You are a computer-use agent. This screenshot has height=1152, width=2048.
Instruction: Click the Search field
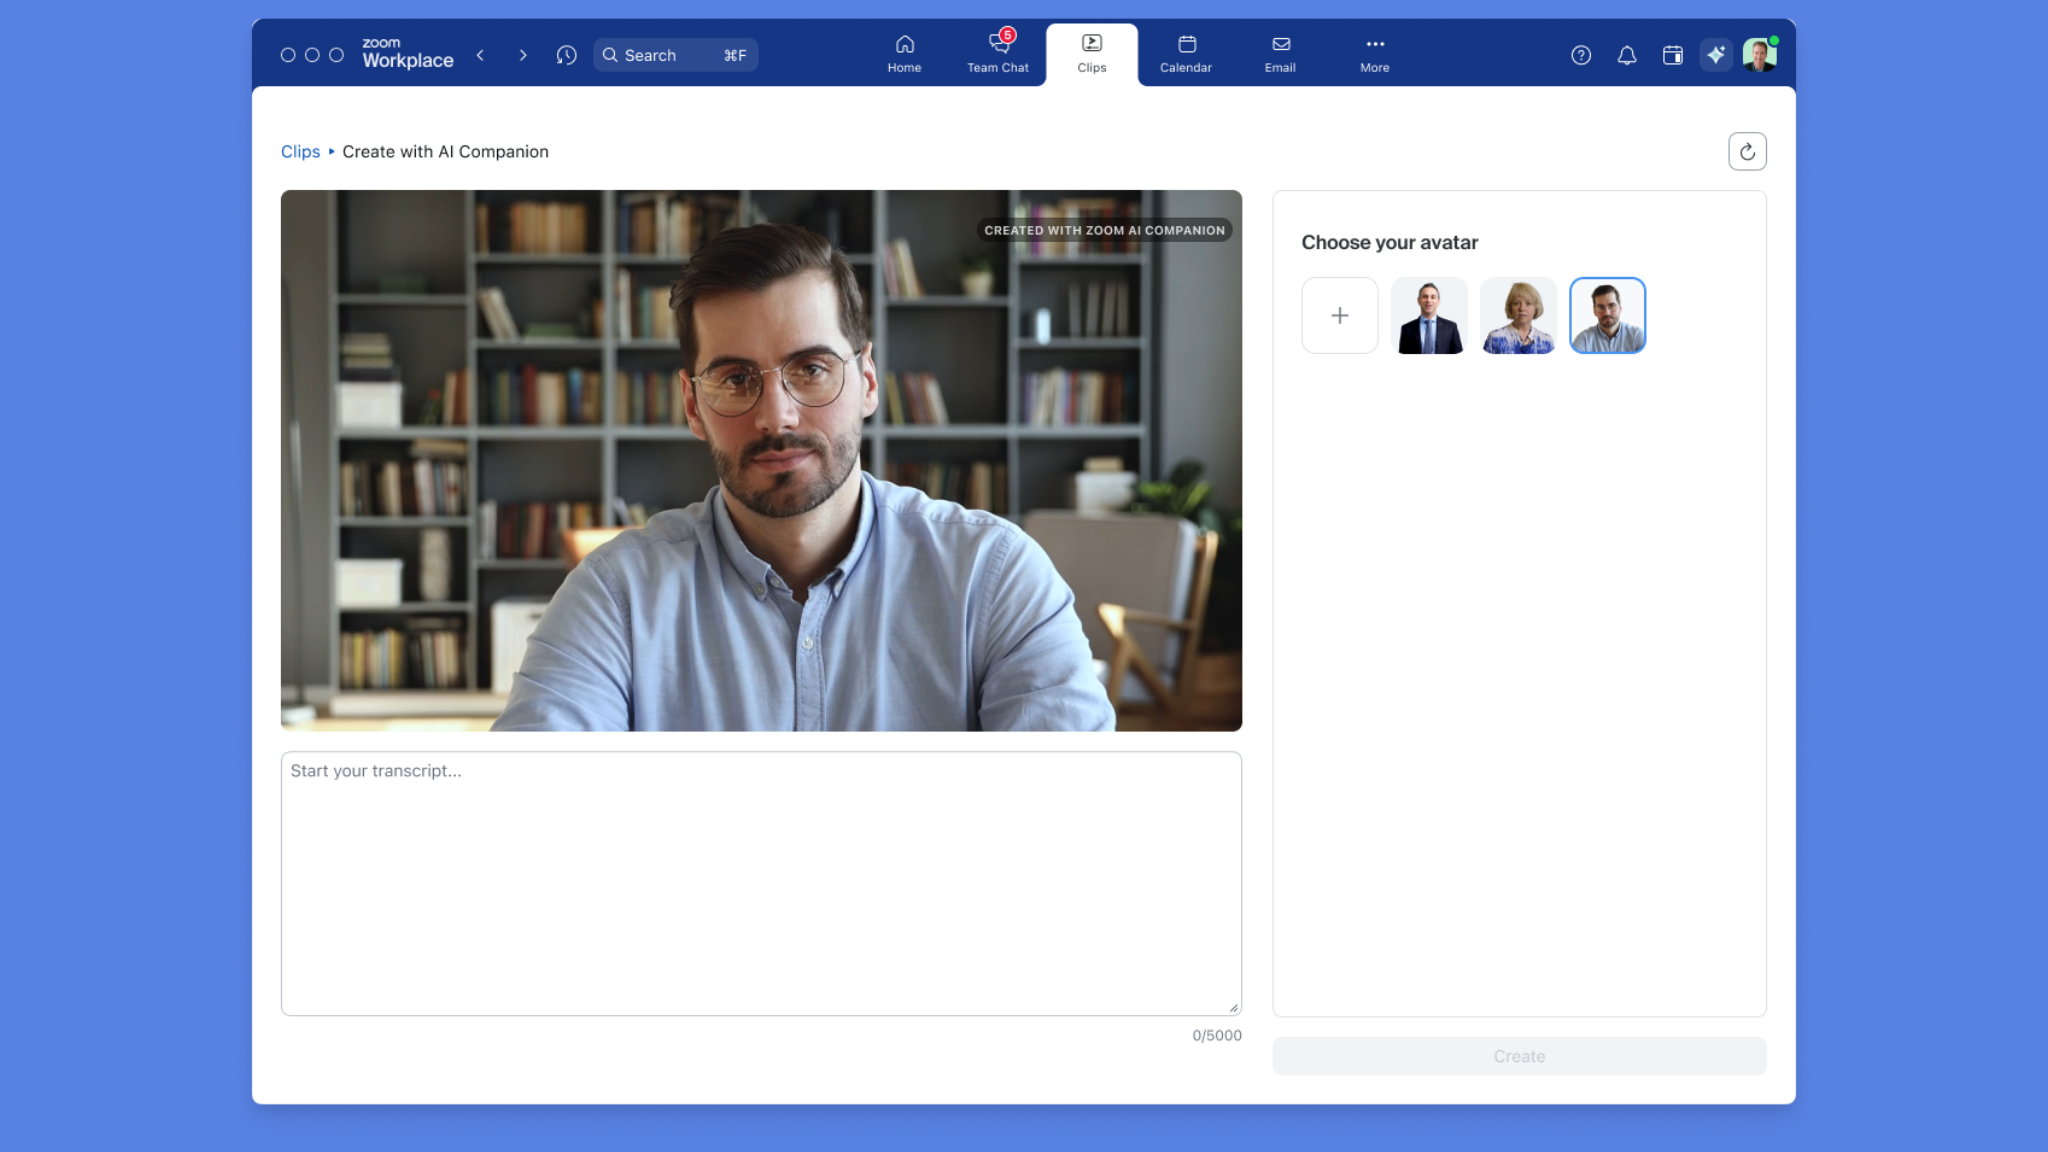tap(675, 55)
